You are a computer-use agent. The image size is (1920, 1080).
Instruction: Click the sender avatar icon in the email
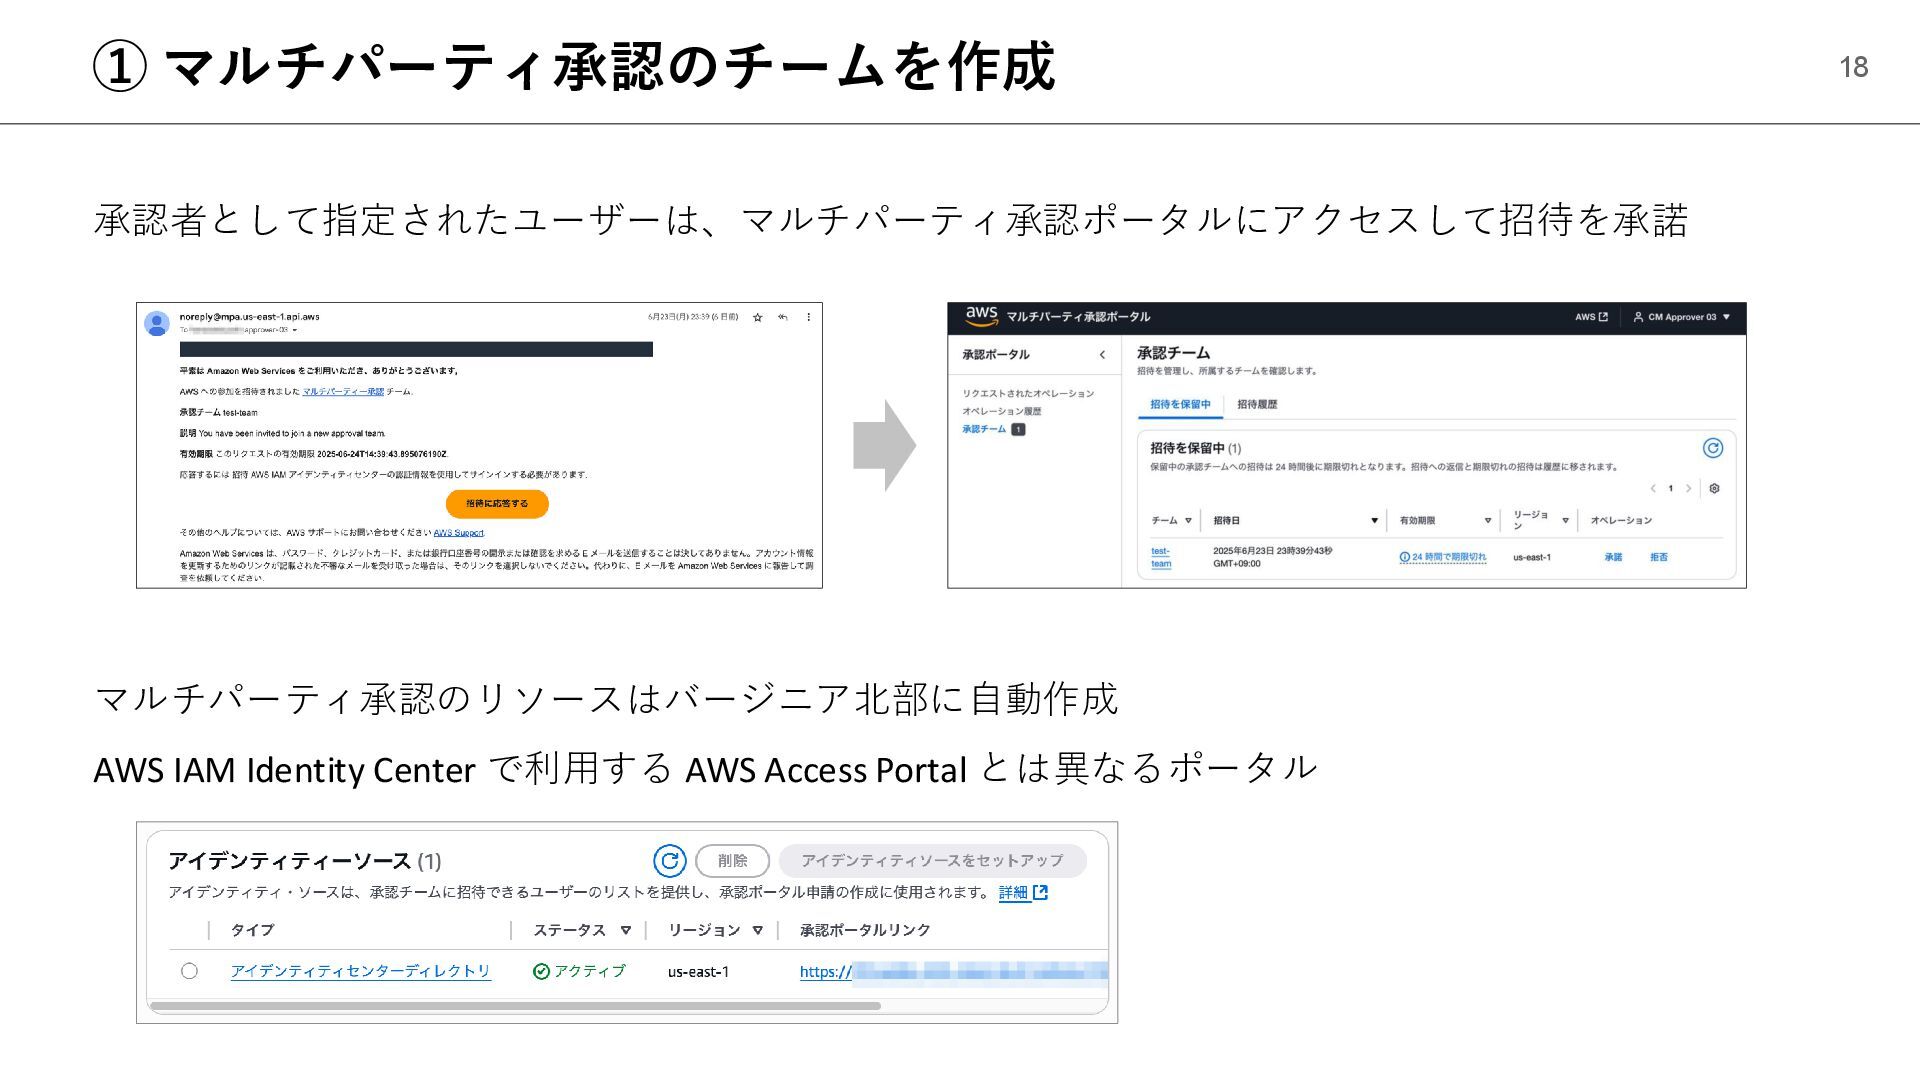coord(157,323)
